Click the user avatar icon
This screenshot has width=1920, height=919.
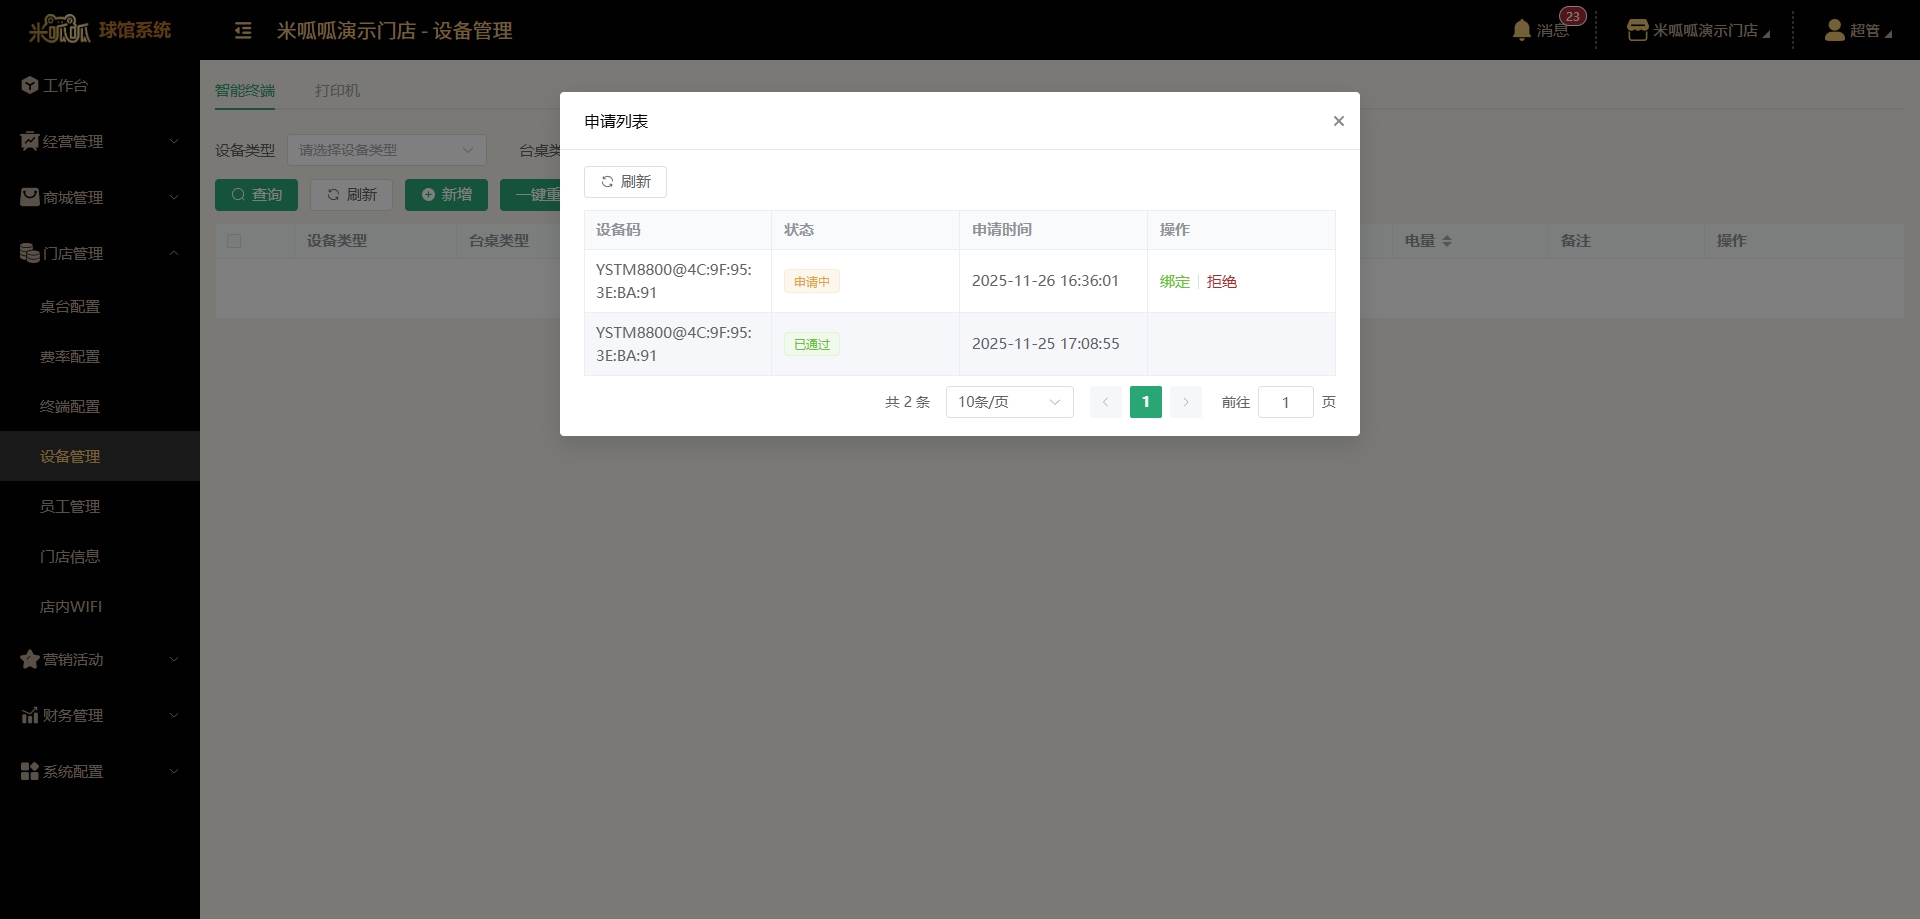1834,30
